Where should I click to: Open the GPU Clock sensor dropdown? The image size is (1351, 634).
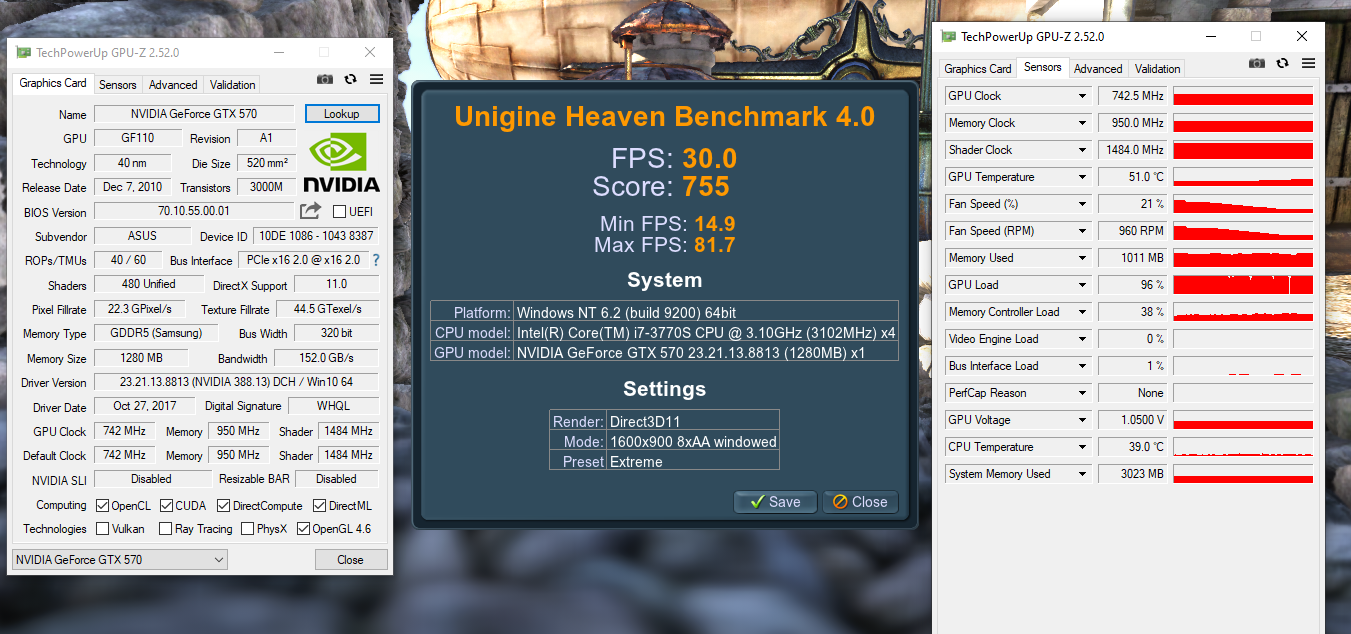pyautogui.click(x=1082, y=96)
